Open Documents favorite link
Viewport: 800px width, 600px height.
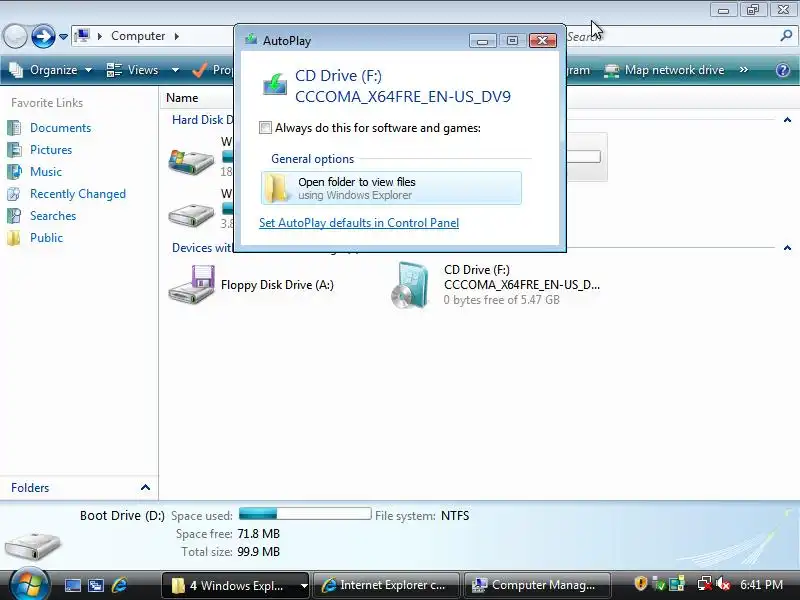pyautogui.click(x=61, y=128)
